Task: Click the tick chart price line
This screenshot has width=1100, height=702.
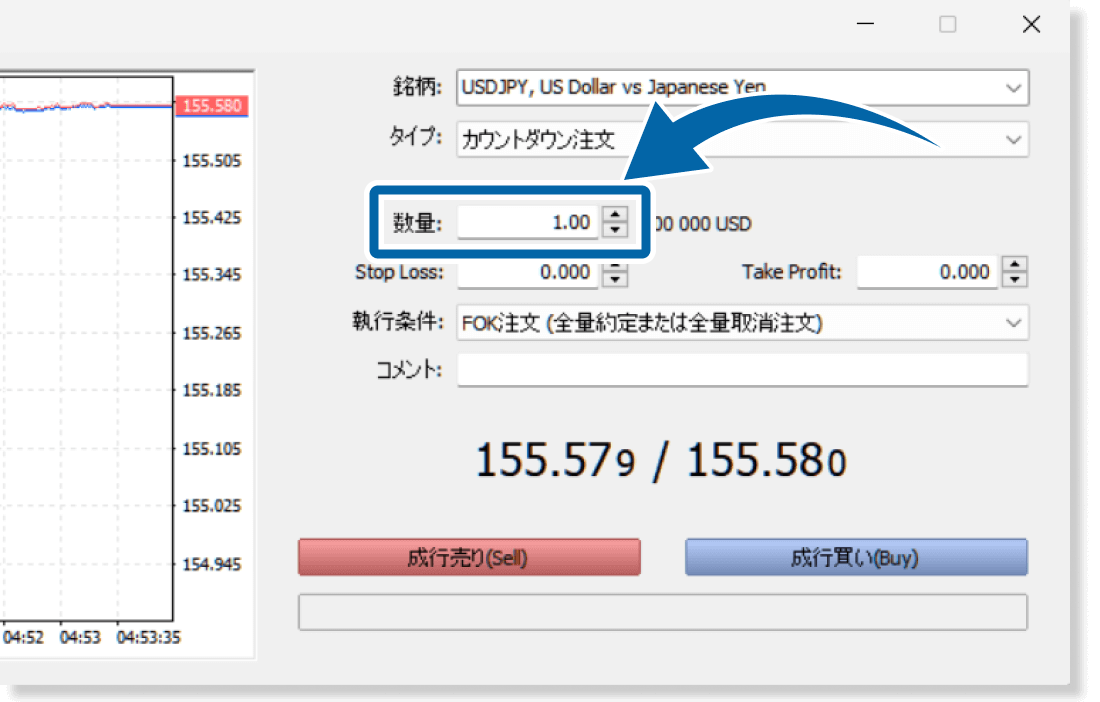Action: coord(86,107)
